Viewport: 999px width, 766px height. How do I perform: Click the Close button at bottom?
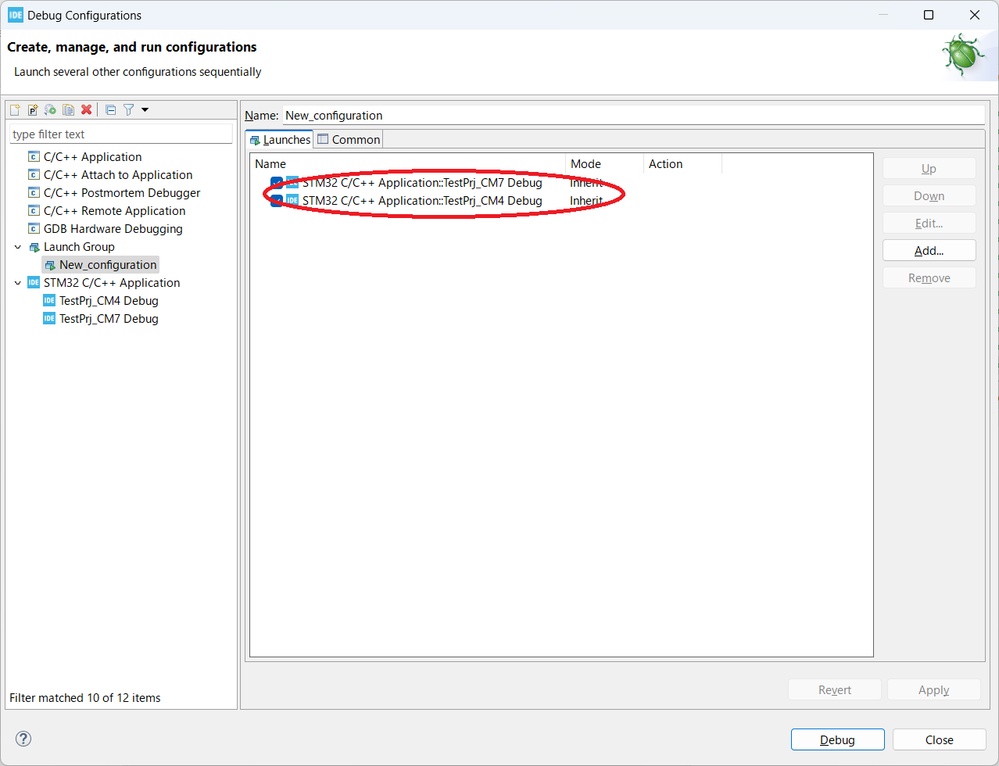click(x=939, y=739)
